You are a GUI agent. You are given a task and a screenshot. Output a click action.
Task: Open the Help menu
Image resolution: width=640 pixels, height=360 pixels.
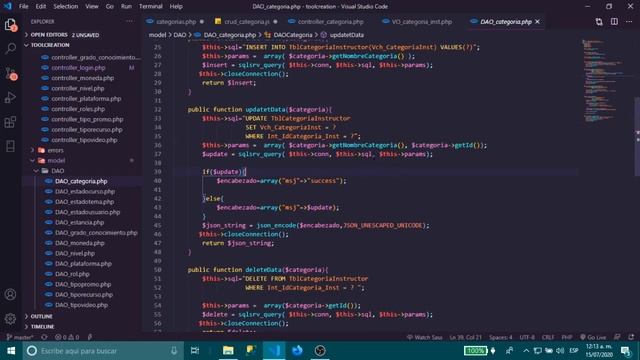coord(176,7)
